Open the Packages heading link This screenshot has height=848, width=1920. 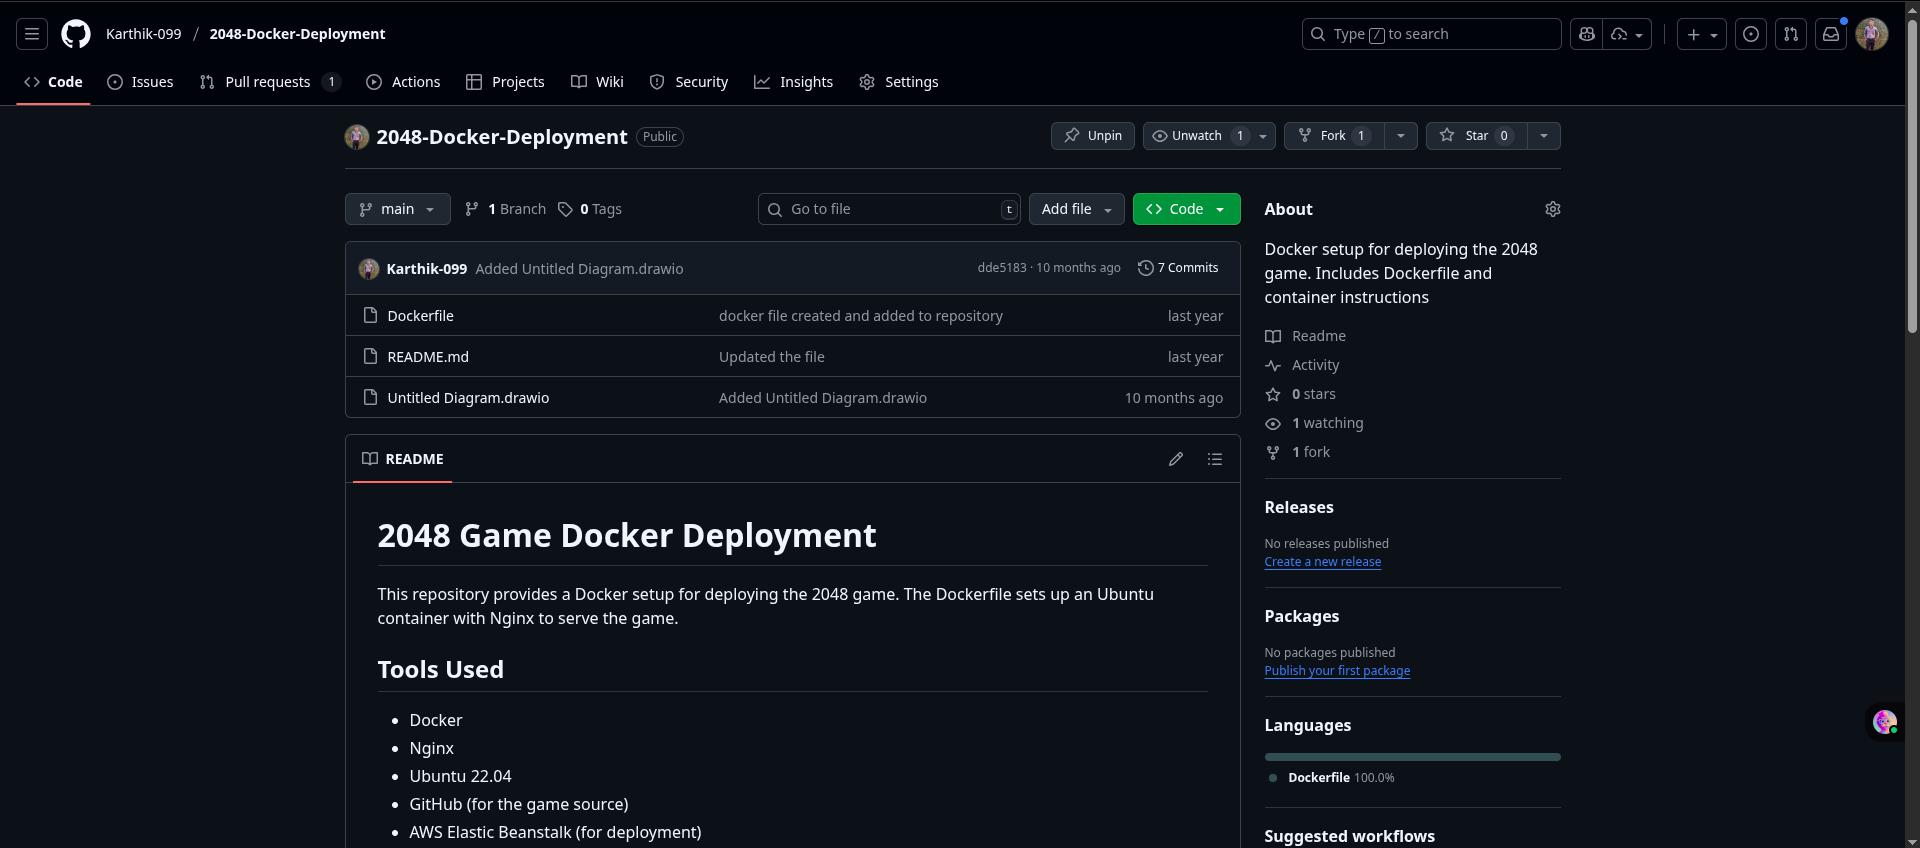(x=1302, y=616)
